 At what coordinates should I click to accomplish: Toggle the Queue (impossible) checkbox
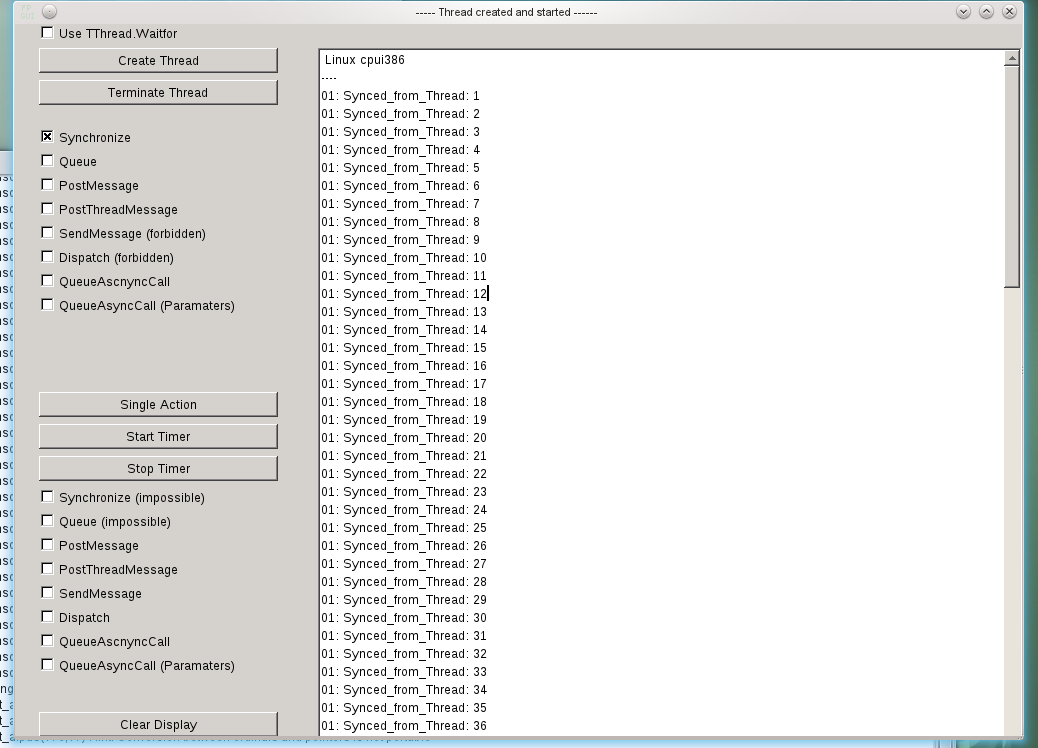coord(47,521)
